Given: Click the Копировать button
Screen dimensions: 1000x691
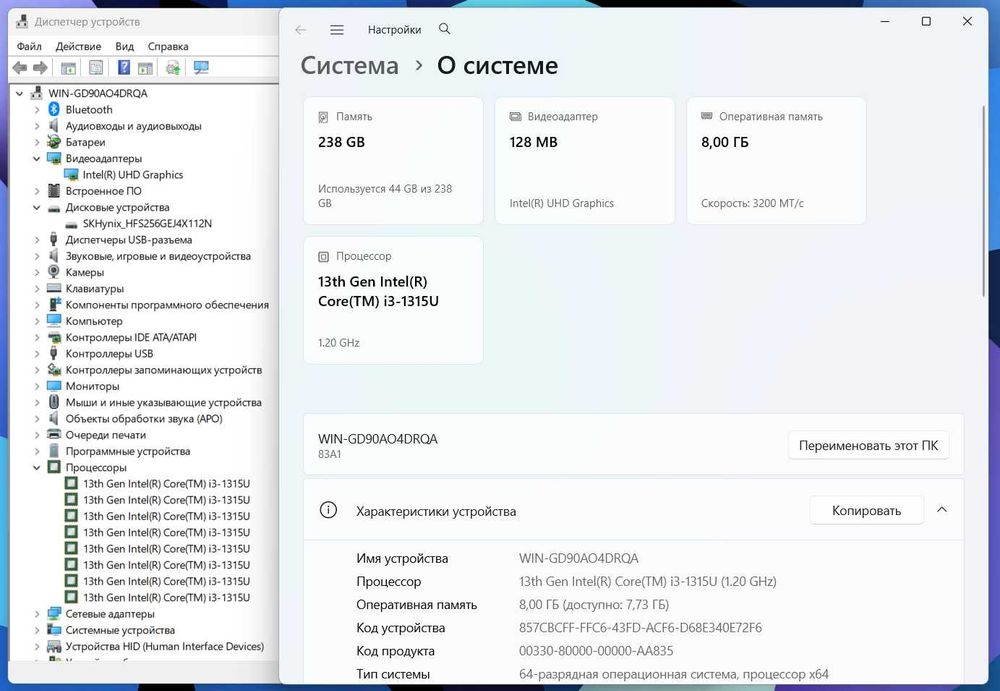Looking at the screenshot, I should click(866, 510).
